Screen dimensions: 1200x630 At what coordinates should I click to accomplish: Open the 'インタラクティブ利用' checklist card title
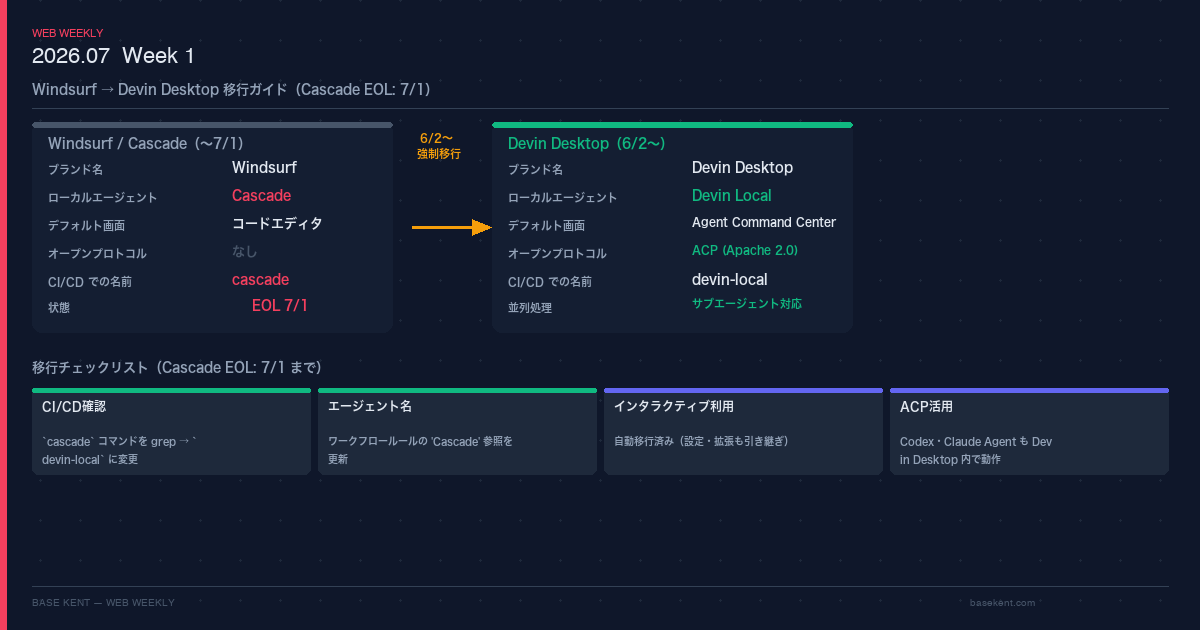(674, 407)
